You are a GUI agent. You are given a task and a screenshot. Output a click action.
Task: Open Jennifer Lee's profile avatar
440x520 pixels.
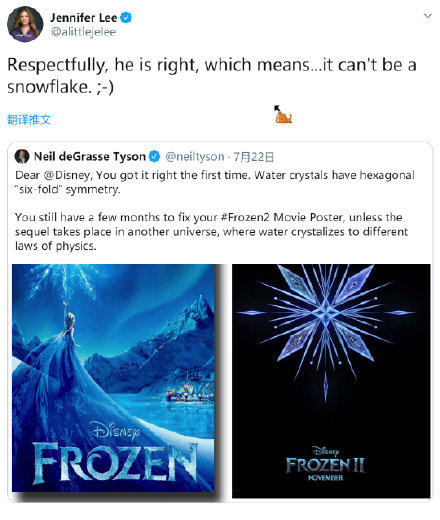coord(25,24)
